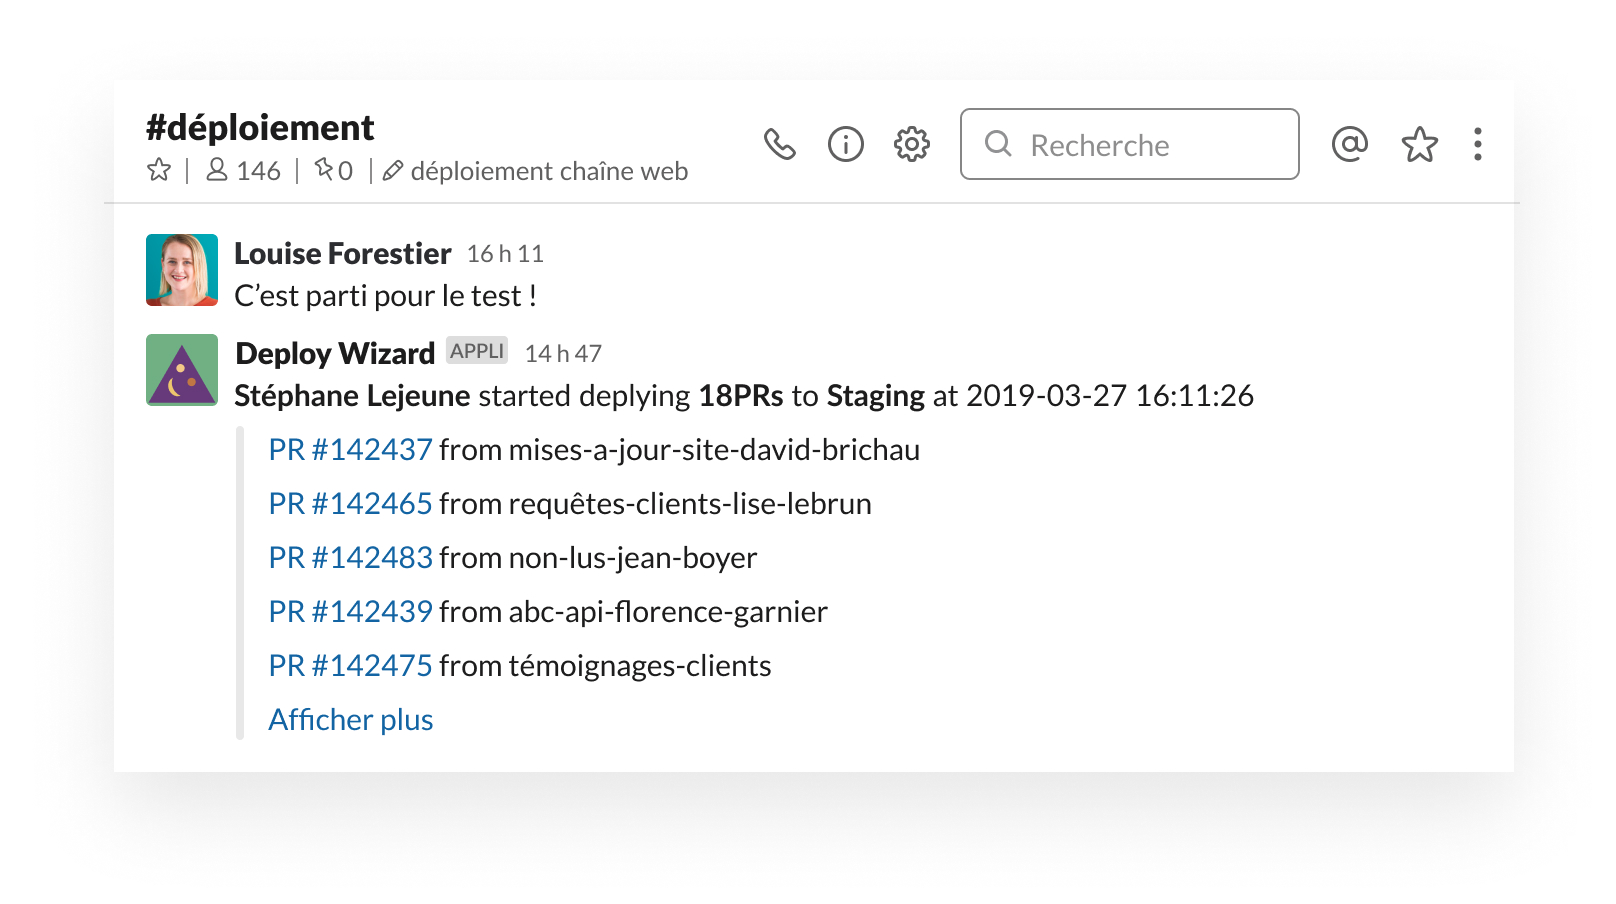View the 146 channel members
Screen dimensions: 1616x904
pos(243,171)
